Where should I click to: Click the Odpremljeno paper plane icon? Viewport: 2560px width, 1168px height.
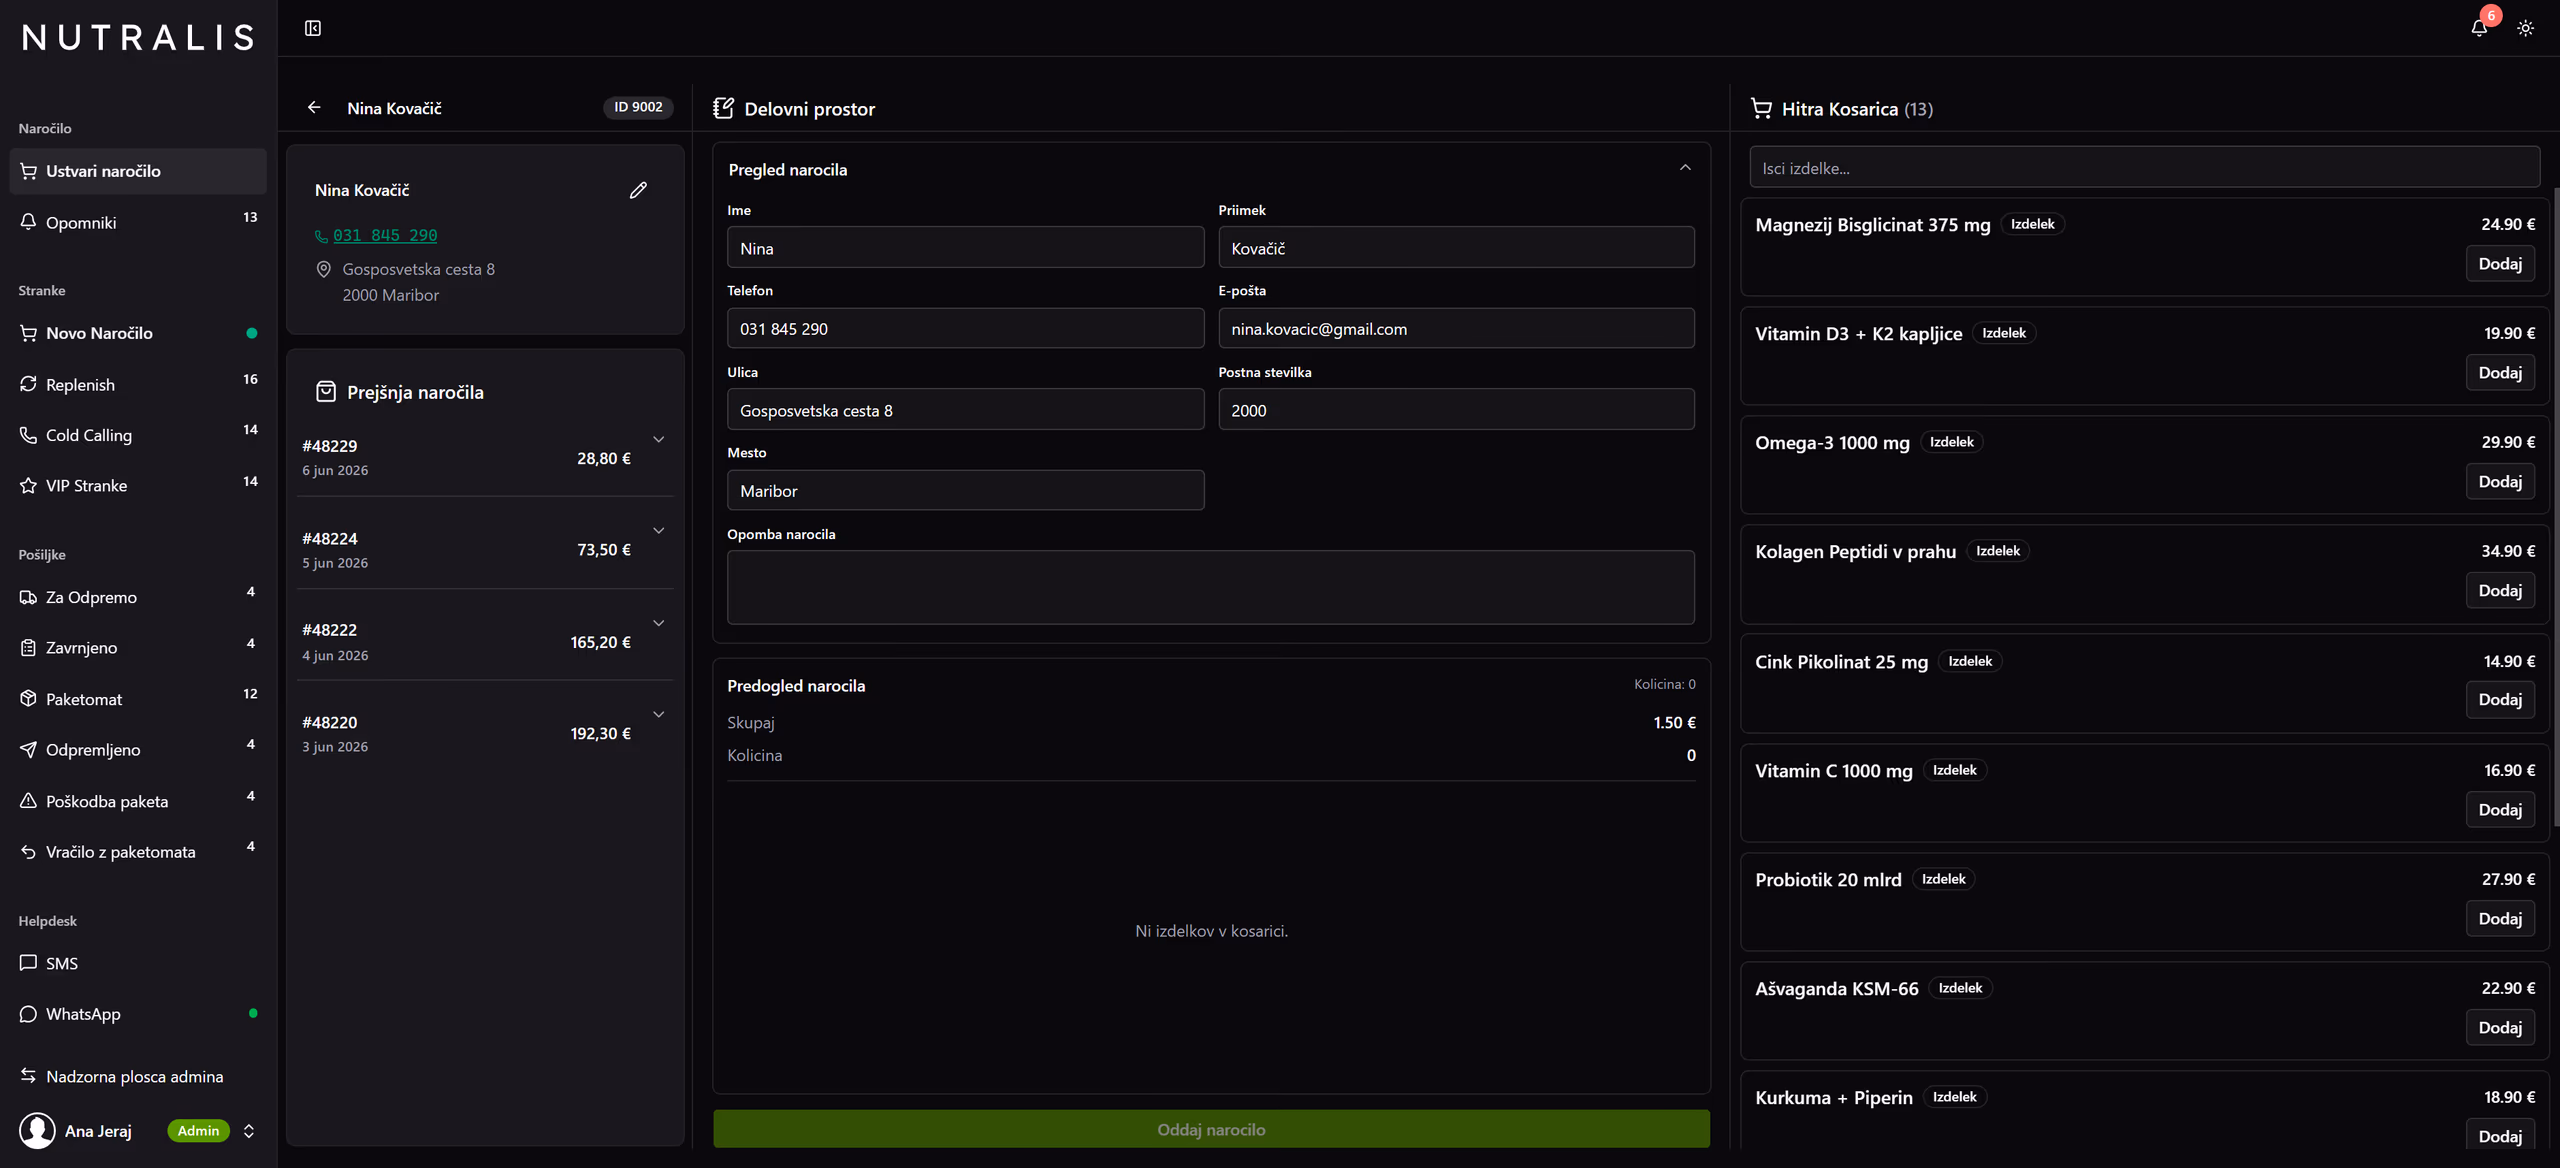(28, 749)
